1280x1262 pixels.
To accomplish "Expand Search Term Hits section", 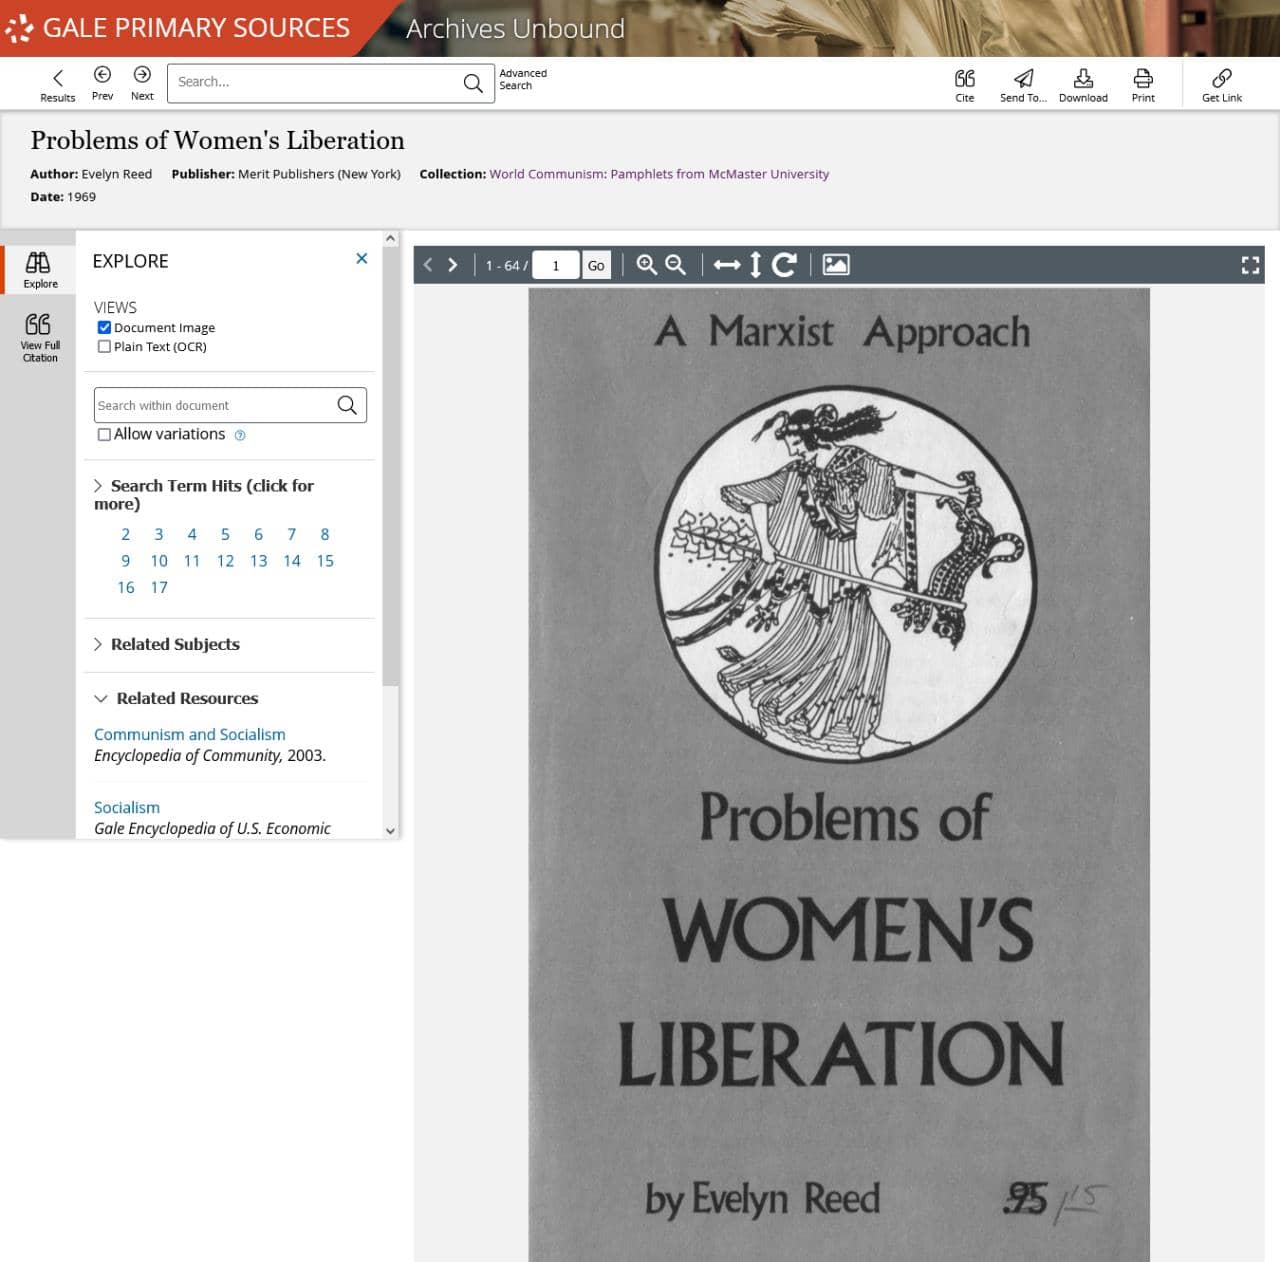I will (x=204, y=494).
